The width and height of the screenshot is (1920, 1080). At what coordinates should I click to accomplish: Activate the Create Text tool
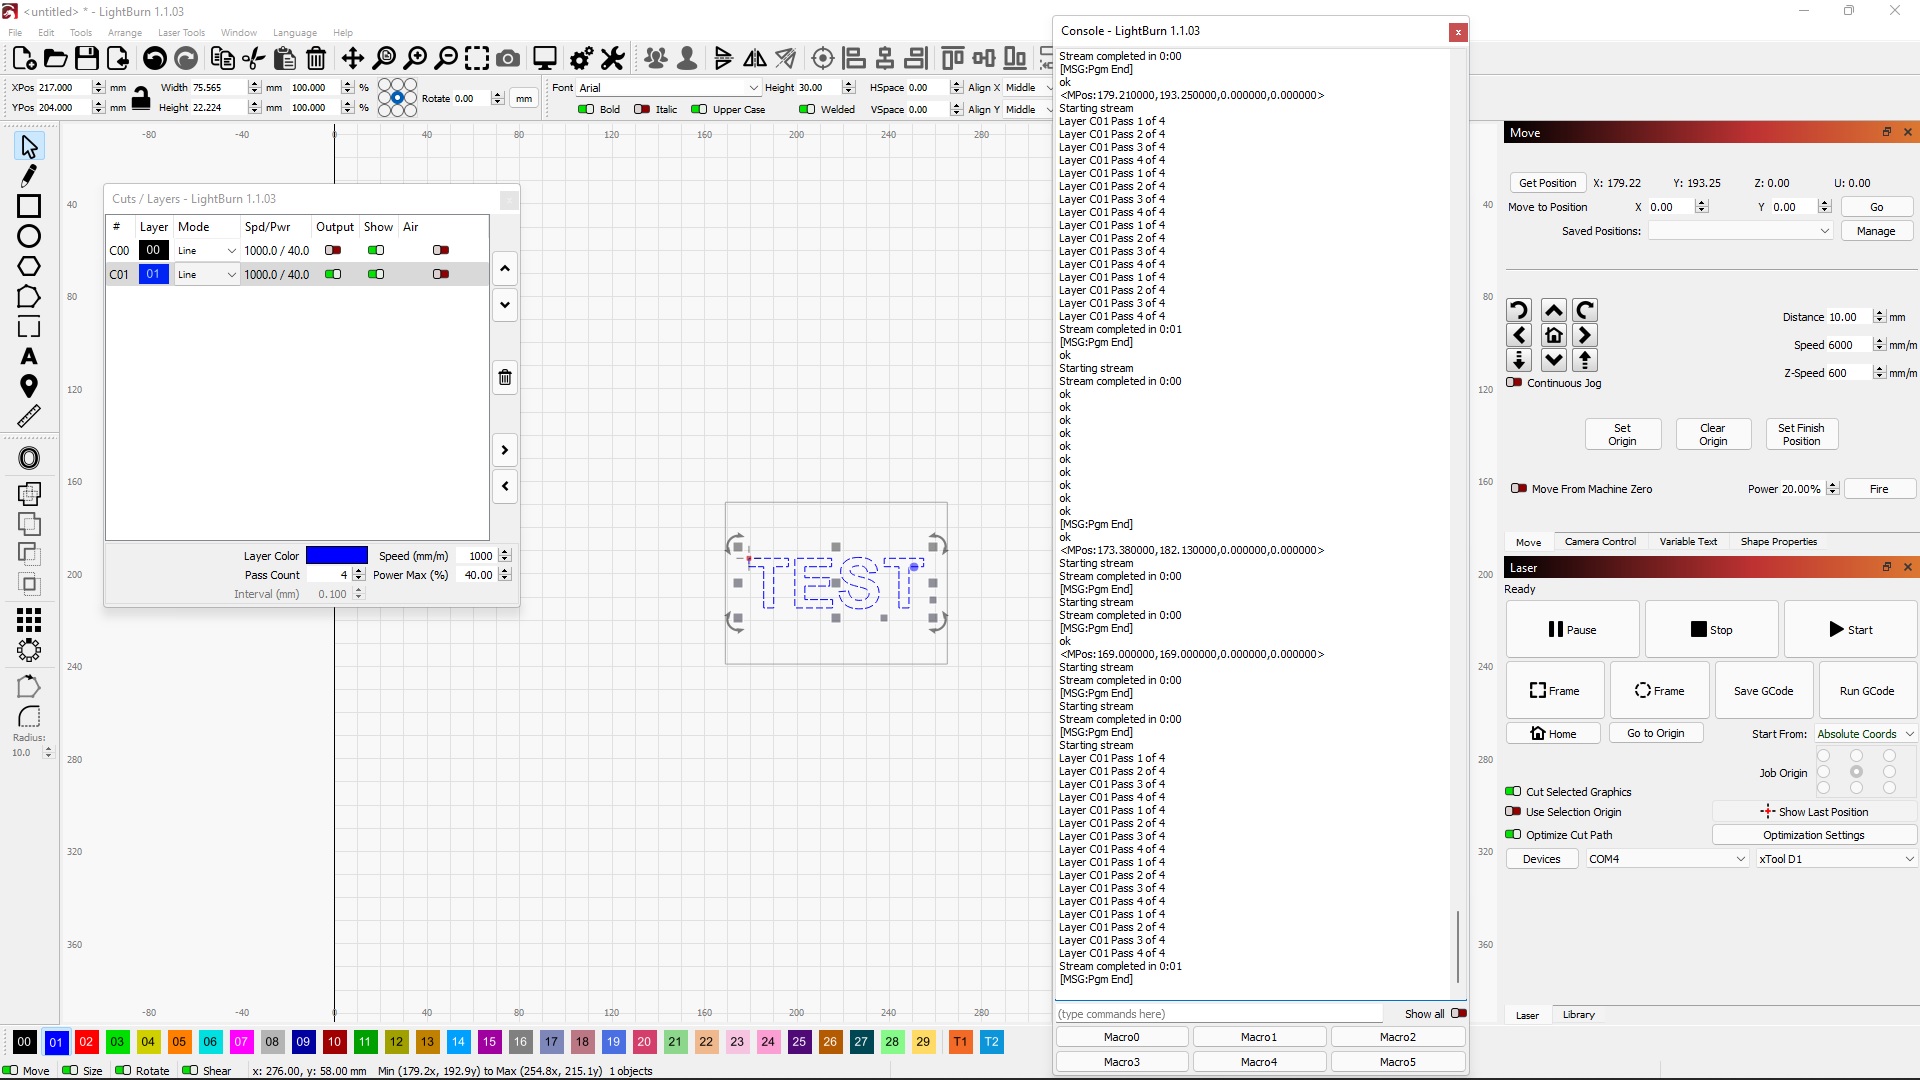[x=29, y=357]
